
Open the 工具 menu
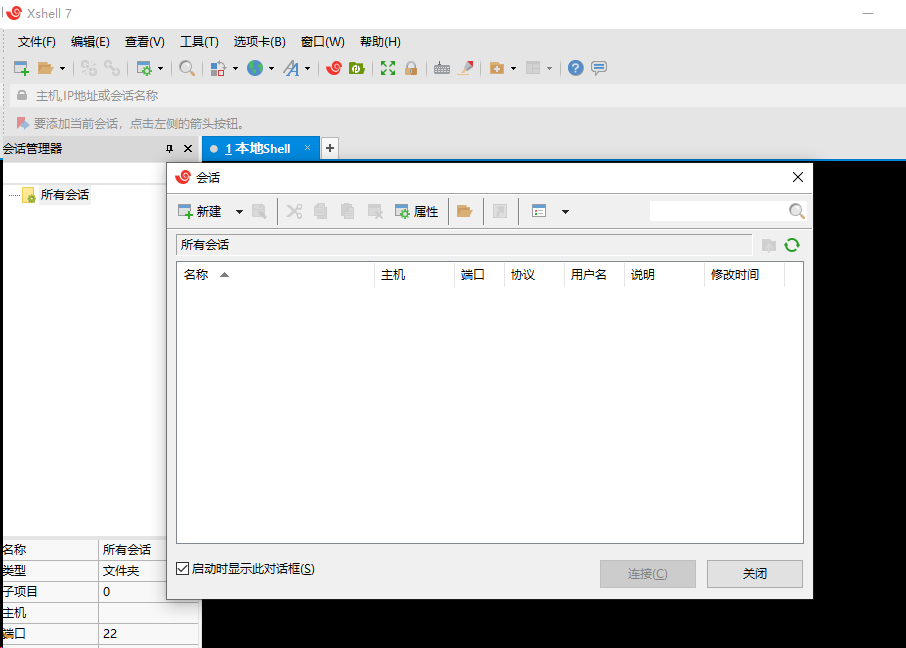pyautogui.click(x=199, y=42)
